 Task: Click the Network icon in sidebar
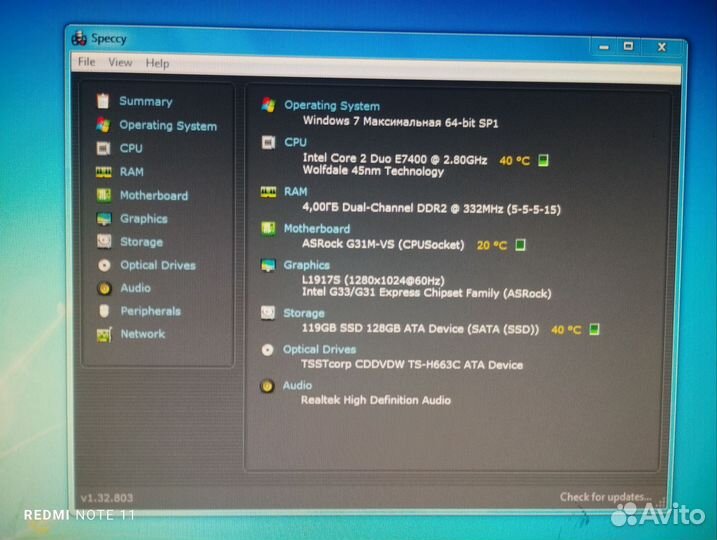[103, 335]
